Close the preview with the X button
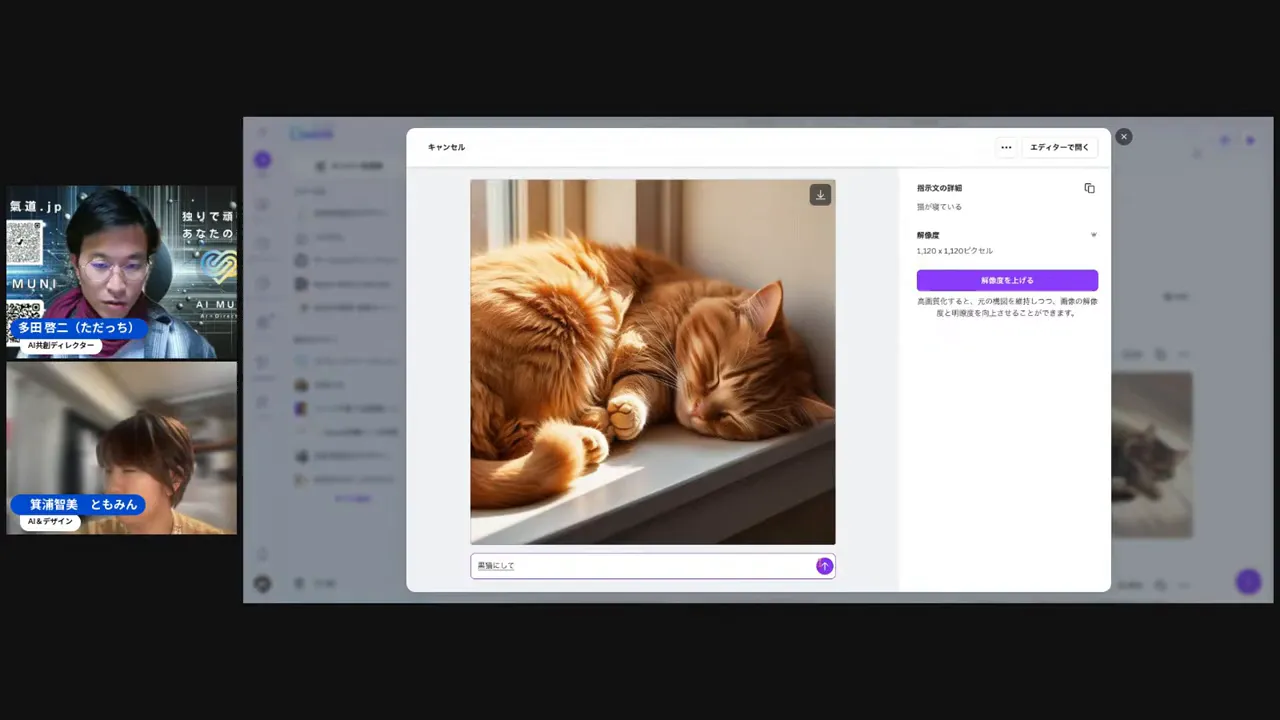This screenshot has width=1280, height=720. [1123, 136]
